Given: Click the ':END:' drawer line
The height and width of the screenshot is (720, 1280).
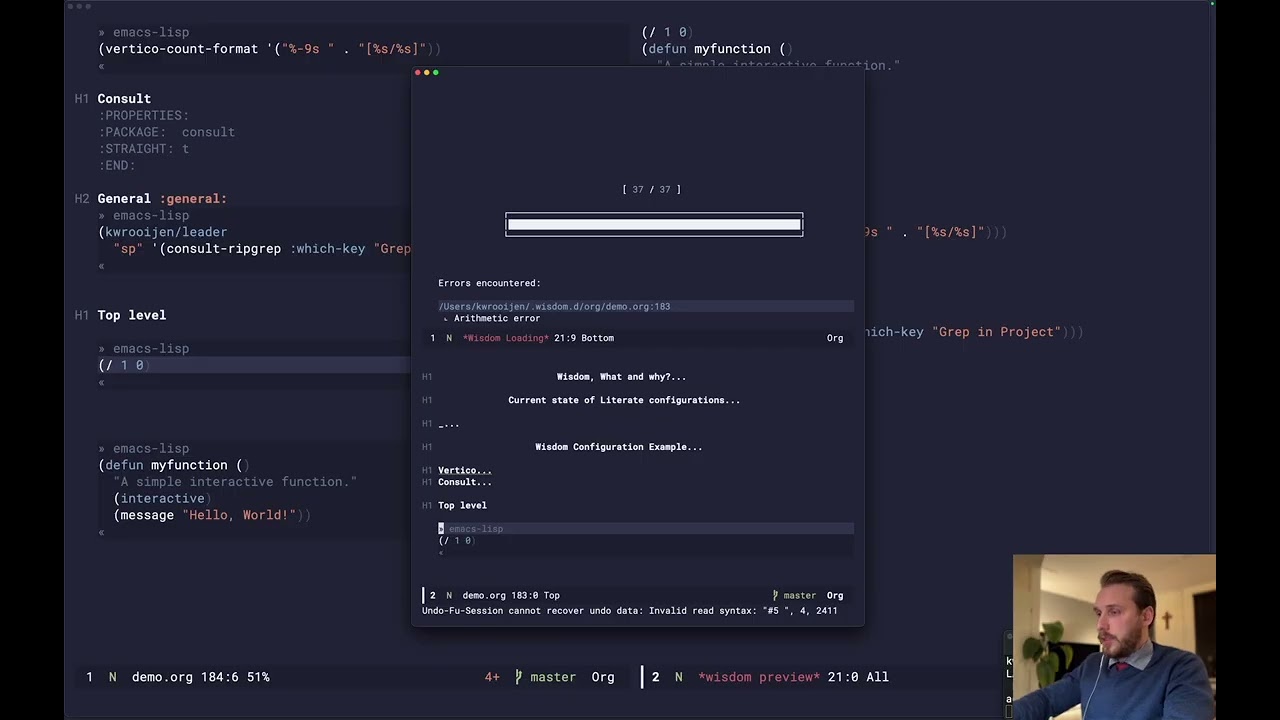Looking at the screenshot, I should (117, 165).
